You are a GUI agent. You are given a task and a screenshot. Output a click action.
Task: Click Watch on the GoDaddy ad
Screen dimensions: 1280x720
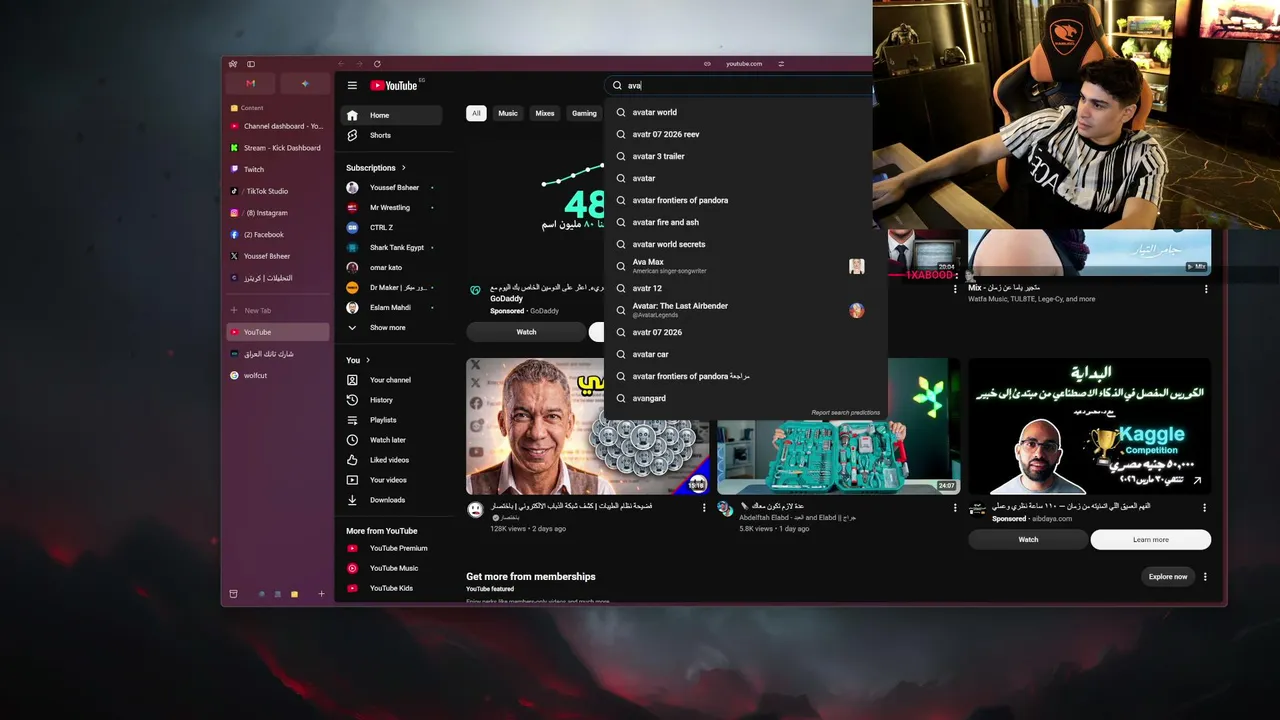pyautogui.click(x=526, y=332)
